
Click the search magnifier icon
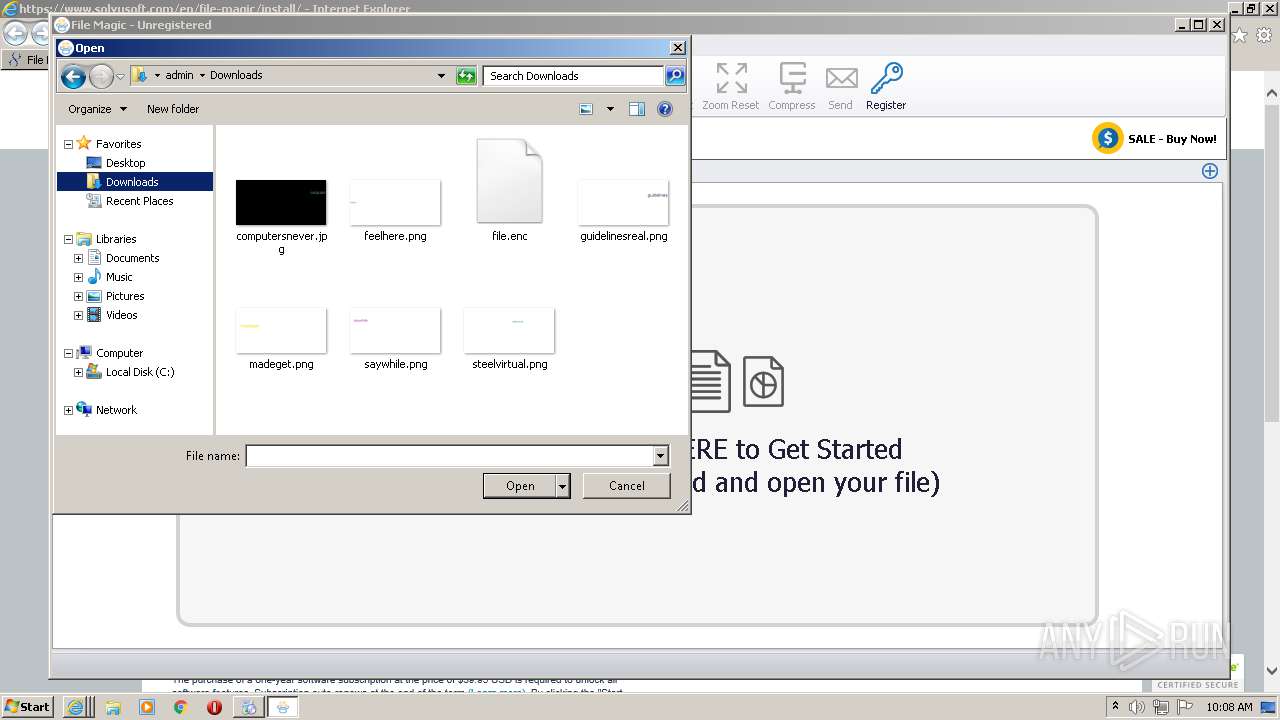[x=675, y=76]
